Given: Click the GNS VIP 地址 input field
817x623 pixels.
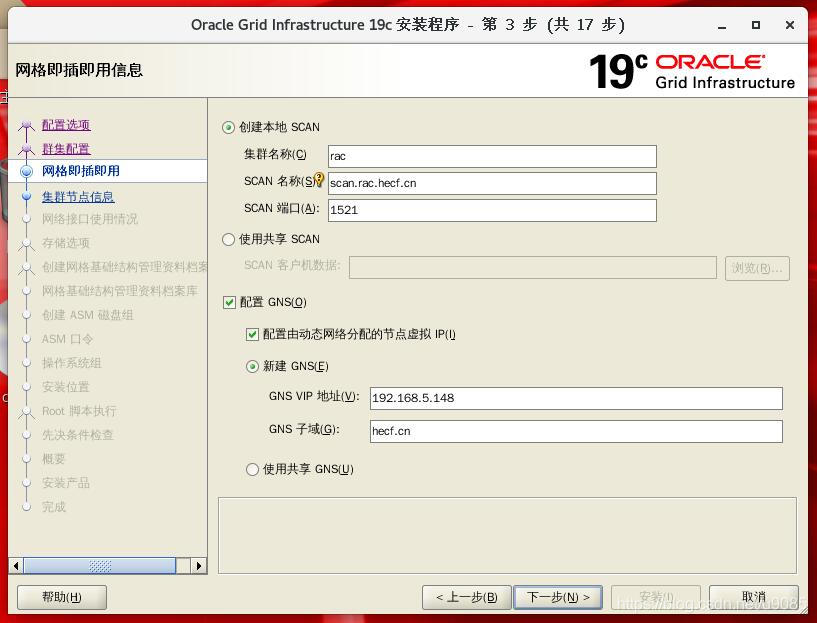Looking at the screenshot, I should pyautogui.click(x=576, y=398).
